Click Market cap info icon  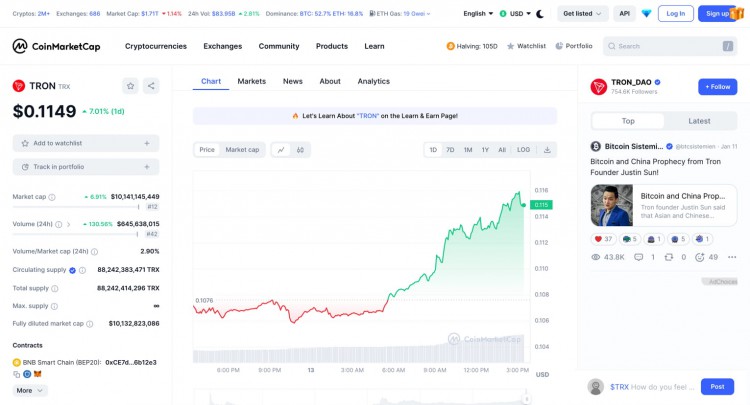click(x=52, y=197)
